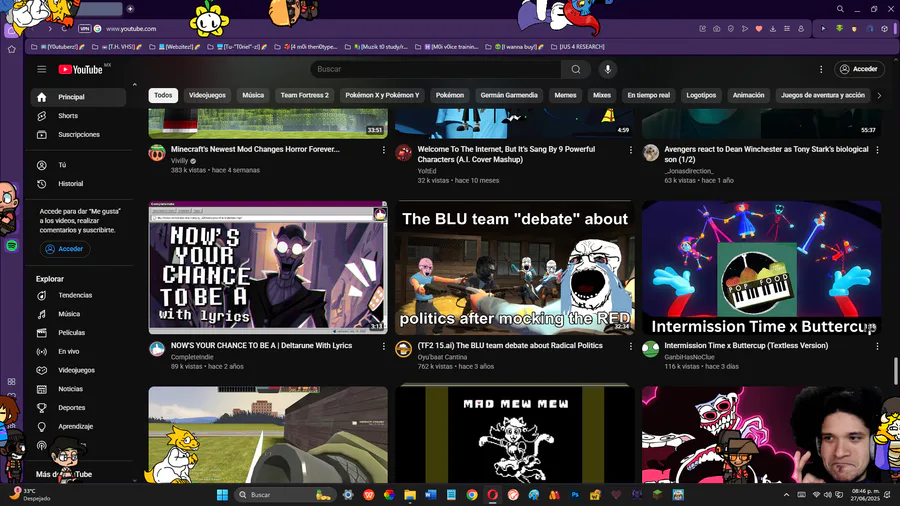Select Pokémon X y Pokémon Y chip
Image resolution: width=900 pixels, height=506 pixels.
(382, 95)
